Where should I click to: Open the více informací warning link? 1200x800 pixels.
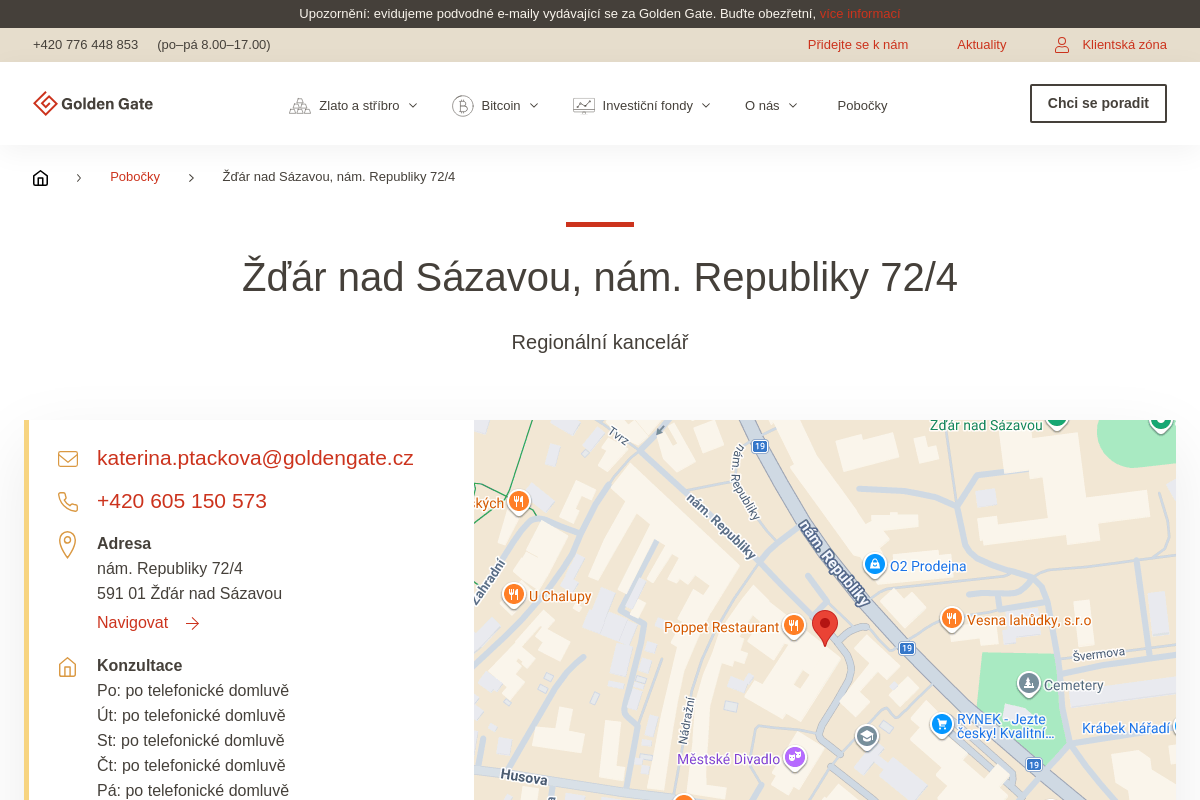tap(859, 14)
